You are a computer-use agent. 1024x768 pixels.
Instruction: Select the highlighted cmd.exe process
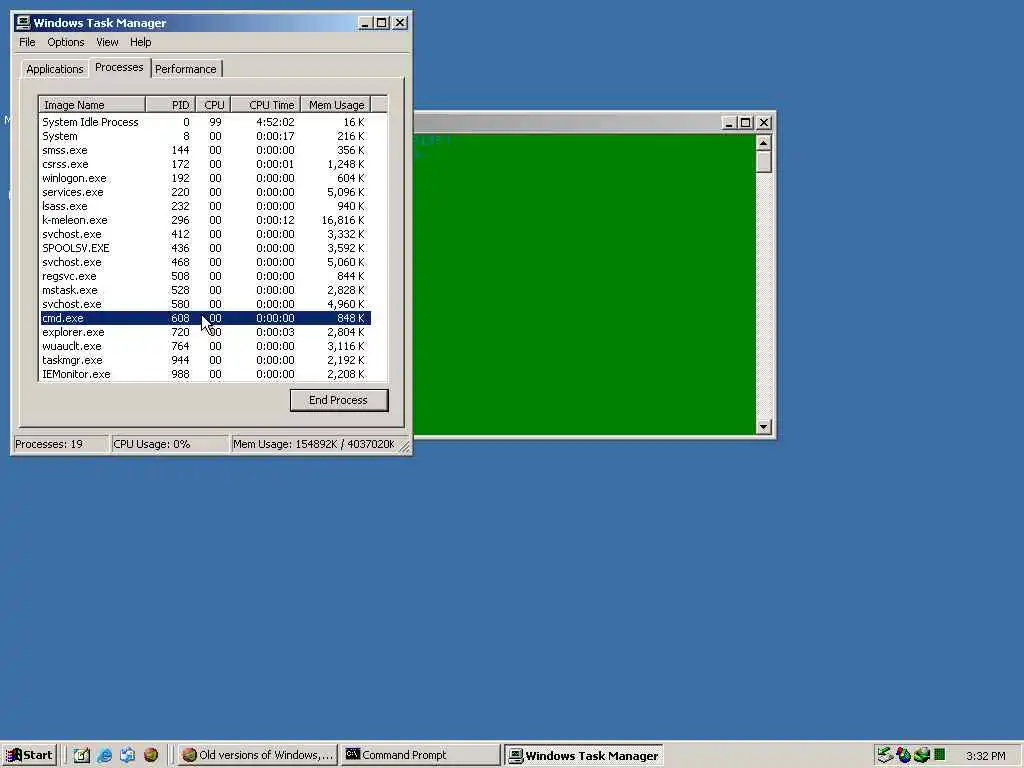coord(205,318)
